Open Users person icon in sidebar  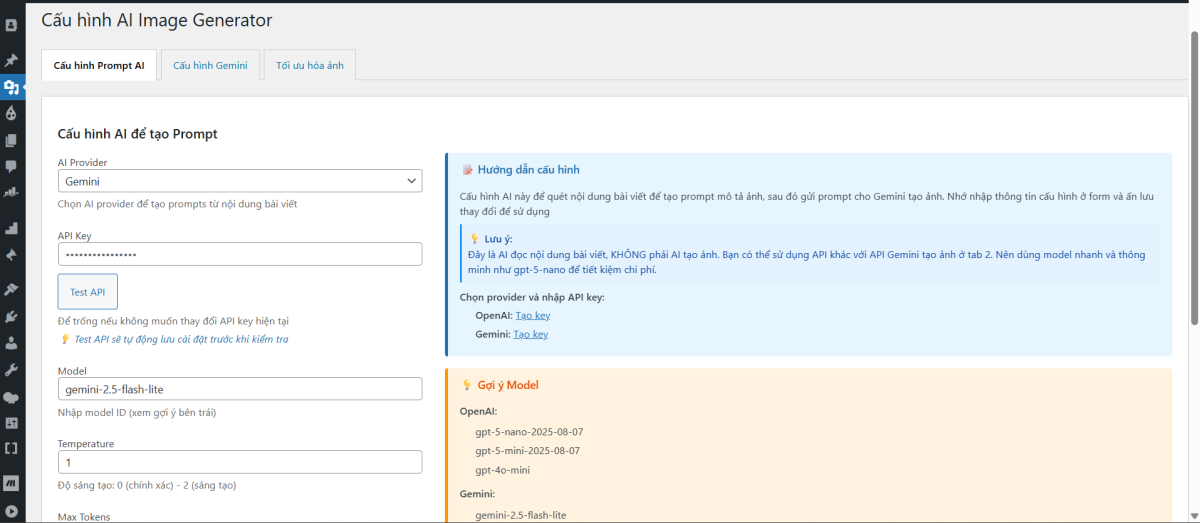11,343
